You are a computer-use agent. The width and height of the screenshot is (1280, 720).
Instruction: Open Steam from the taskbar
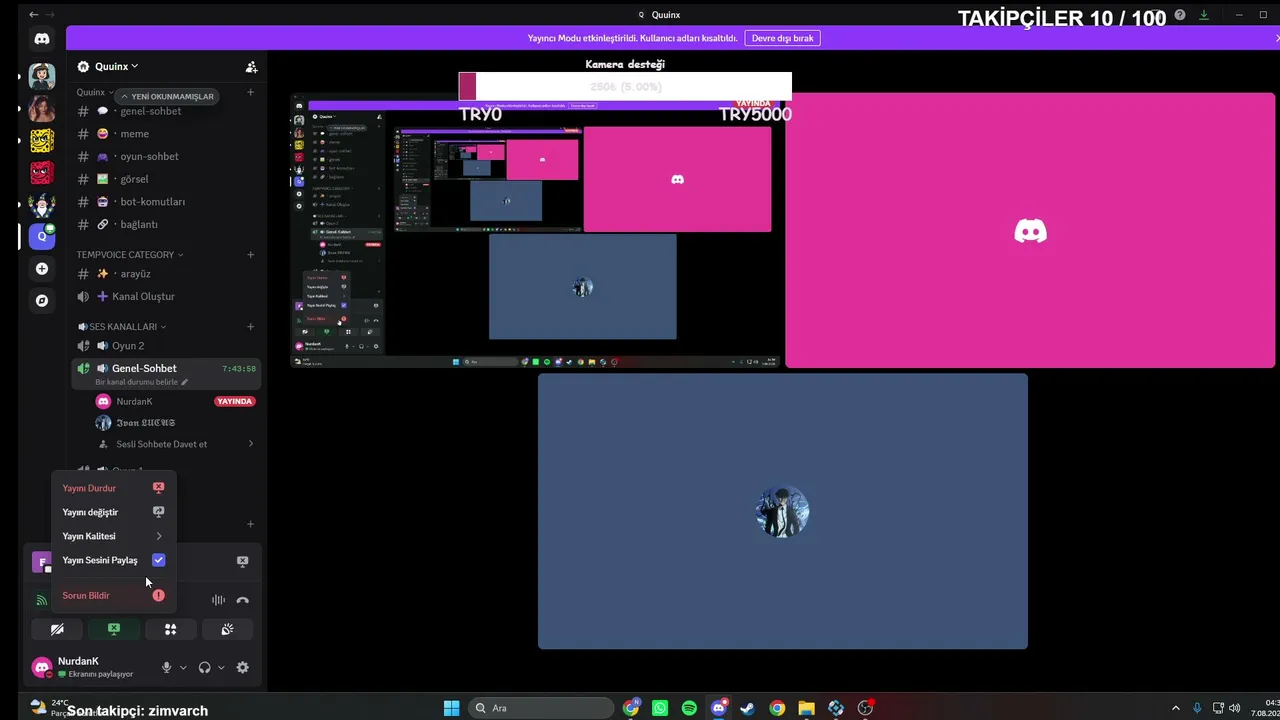coord(747,708)
